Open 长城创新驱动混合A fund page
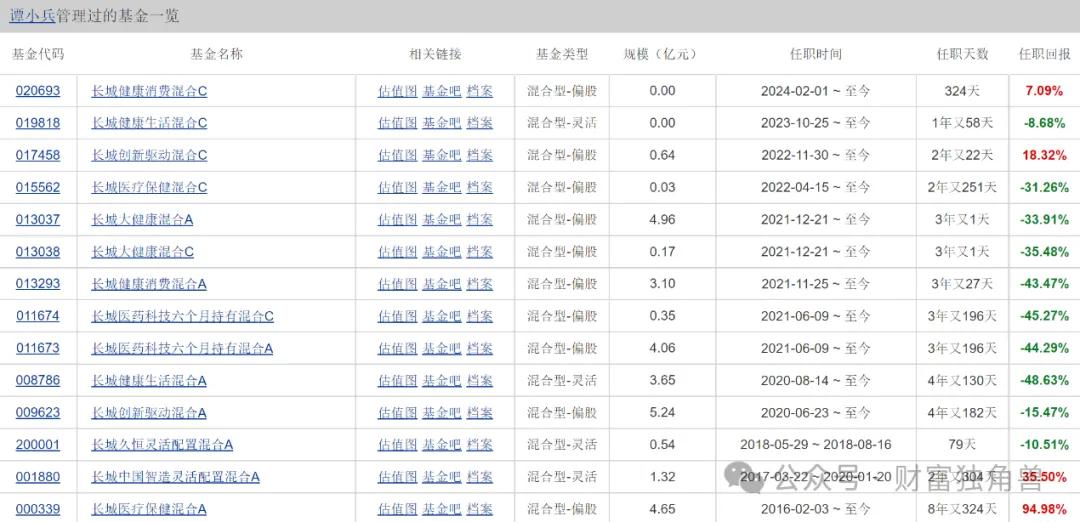 (x=149, y=413)
